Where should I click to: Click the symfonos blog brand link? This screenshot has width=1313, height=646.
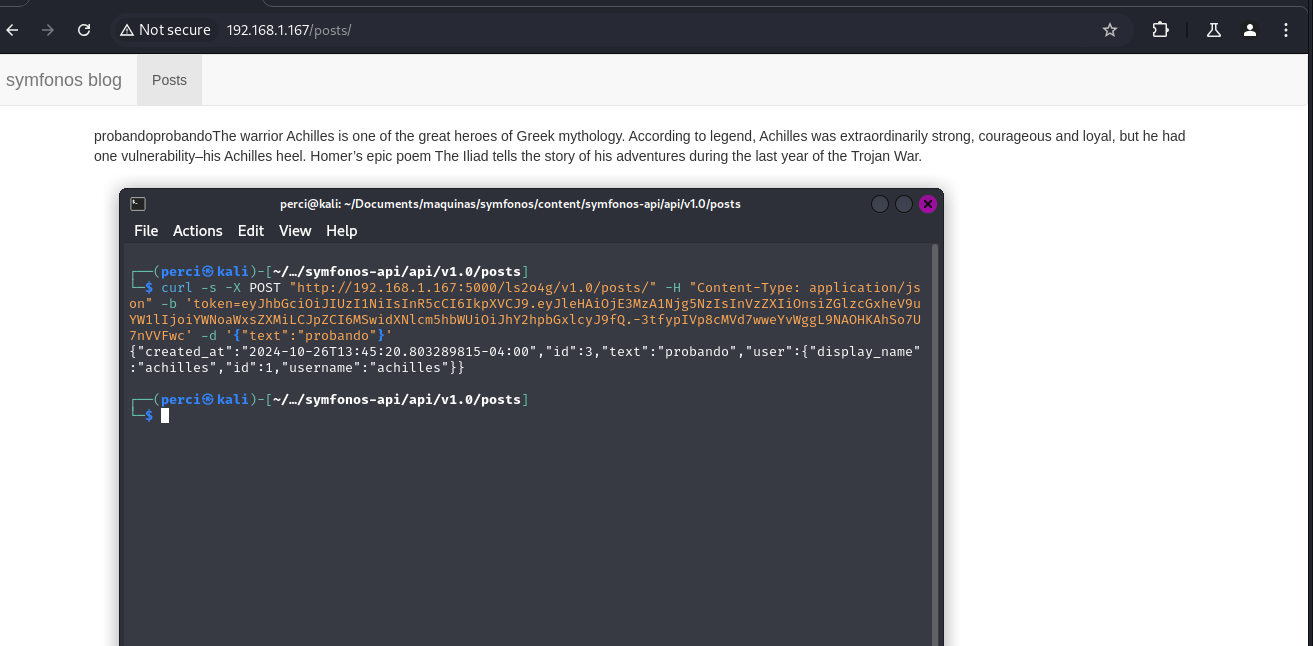click(64, 80)
